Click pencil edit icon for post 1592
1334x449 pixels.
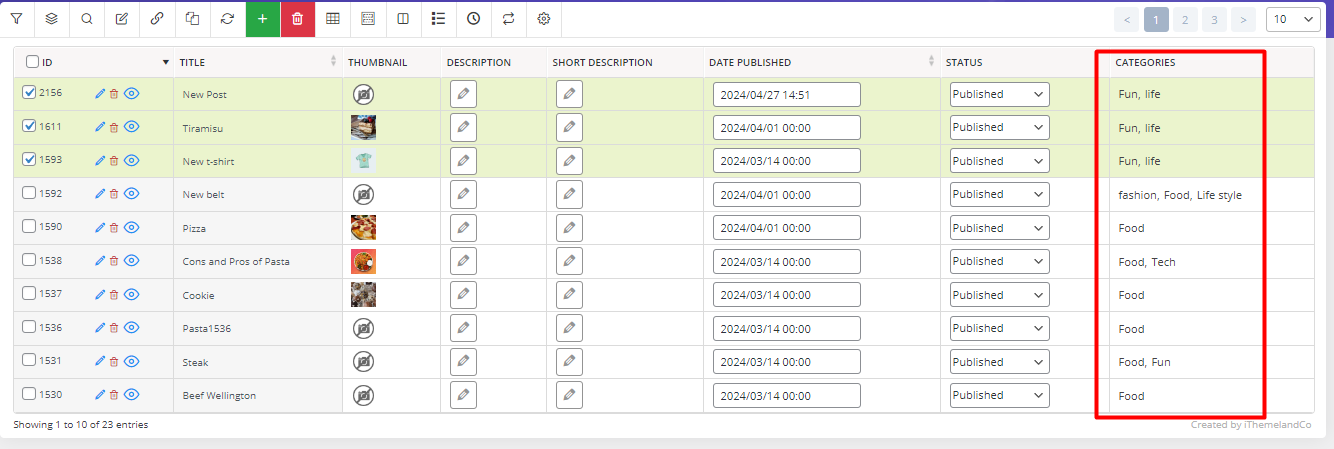coord(100,194)
